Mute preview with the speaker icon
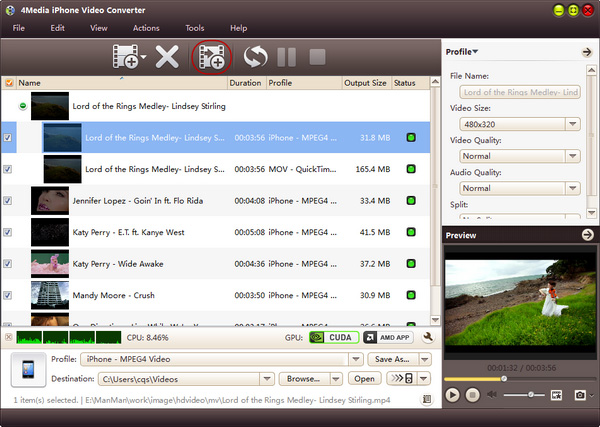Screen dimensions: 600x427 (492, 395)
